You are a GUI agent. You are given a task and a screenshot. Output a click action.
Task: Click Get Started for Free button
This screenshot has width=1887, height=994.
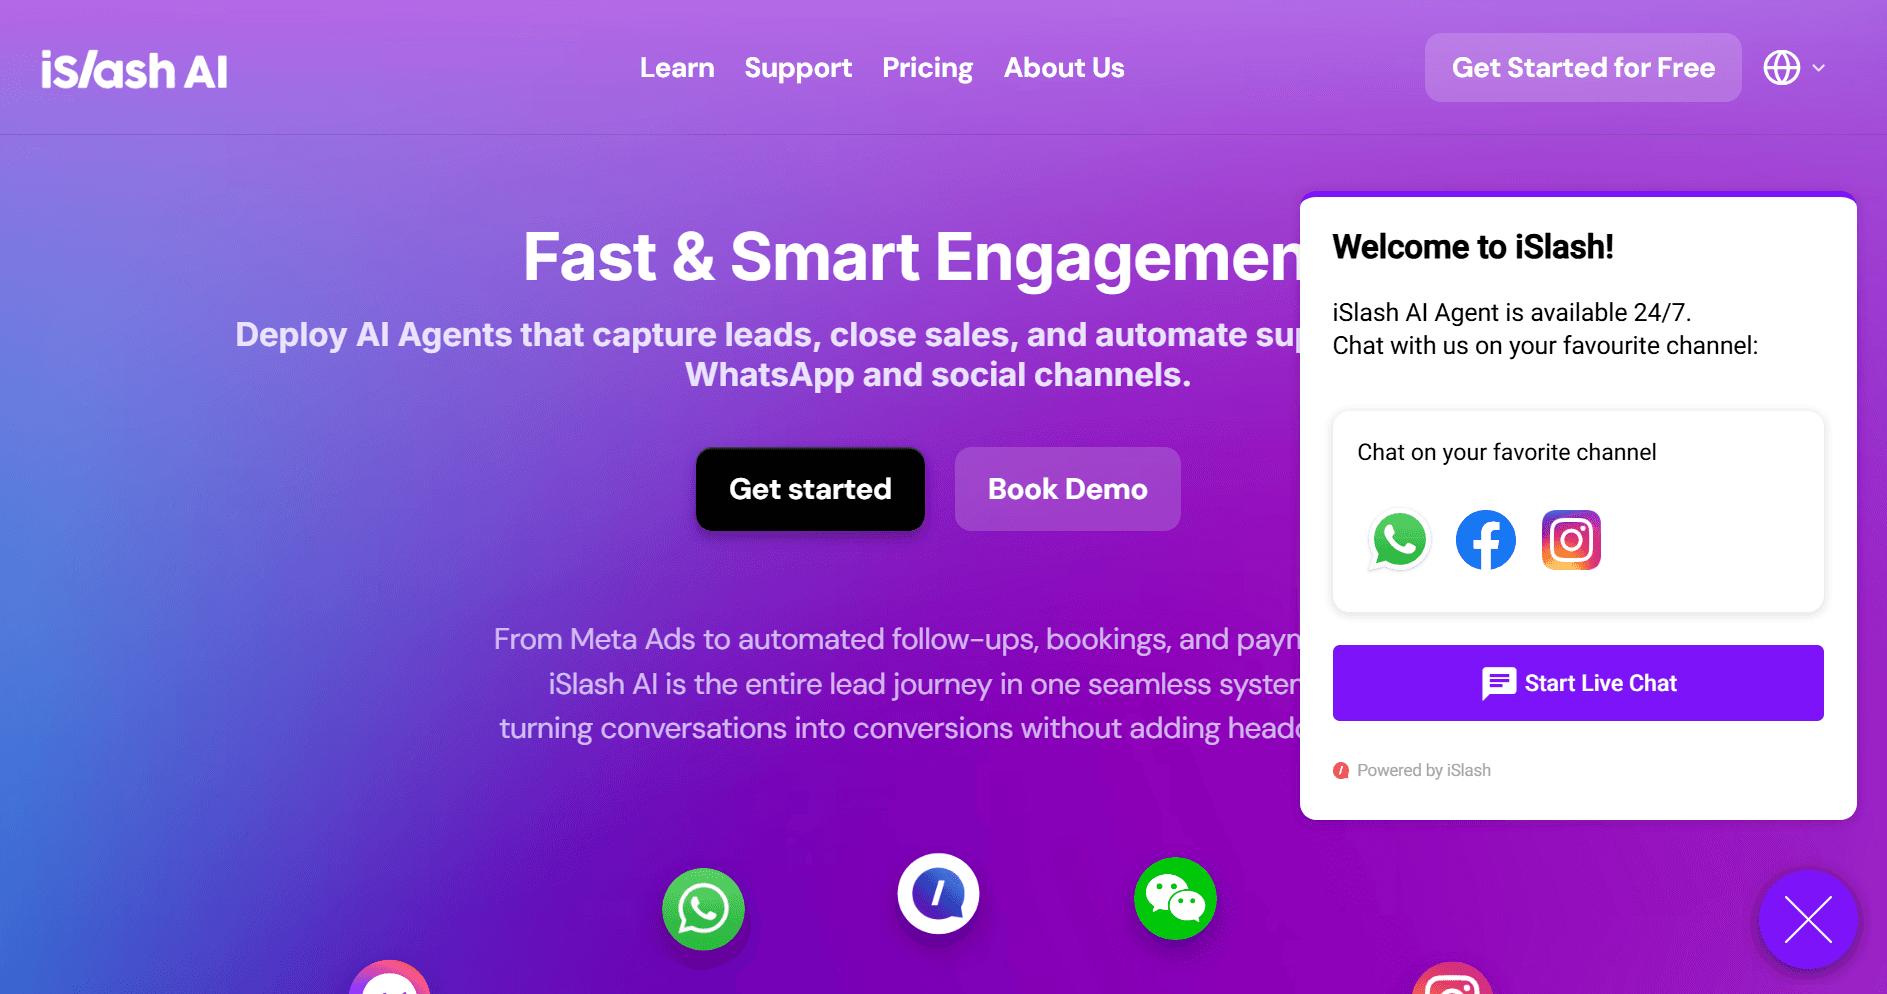coord(1583,67)
